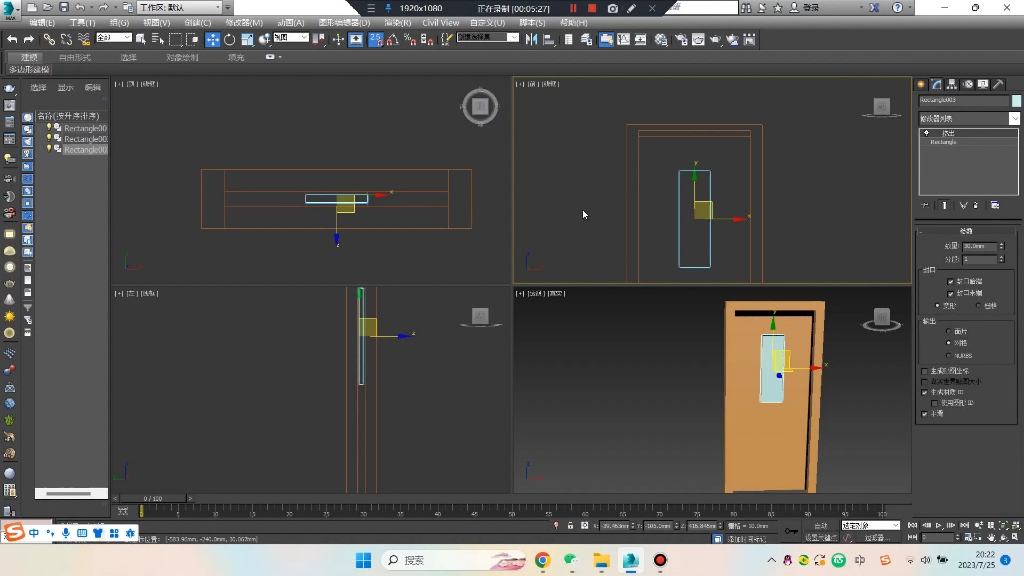Image resolution: width=1024 pixels, height=576 pixels.
Task: Enable the Cap End checkbox under Extrude
Action: tap(951, 293)
